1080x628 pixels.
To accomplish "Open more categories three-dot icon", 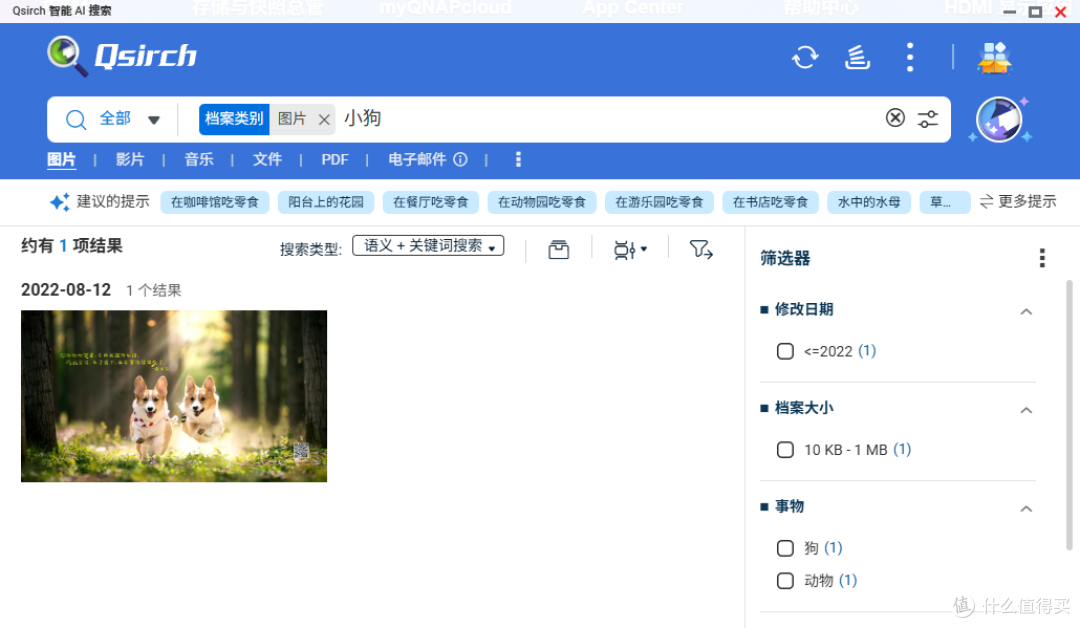I will coord(518,160).
